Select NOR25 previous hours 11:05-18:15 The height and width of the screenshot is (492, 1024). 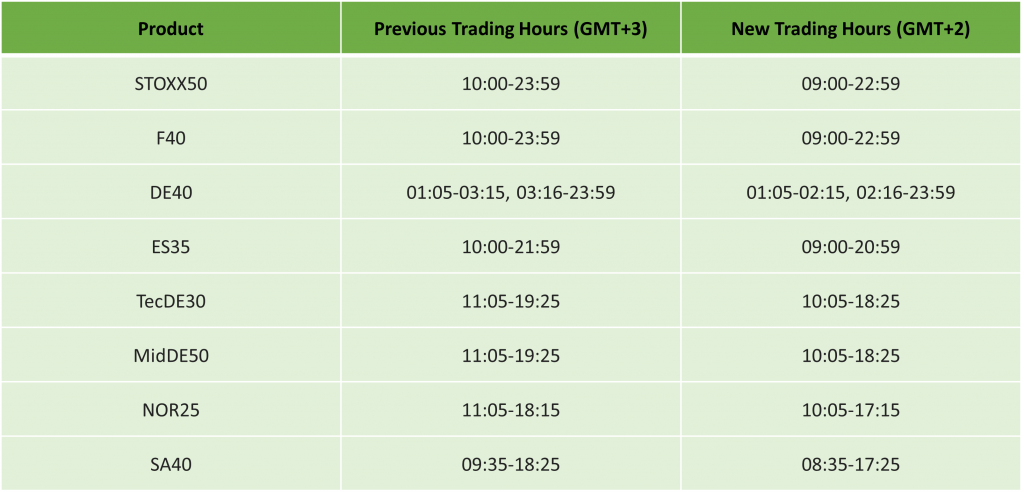(x=510, y=409)
